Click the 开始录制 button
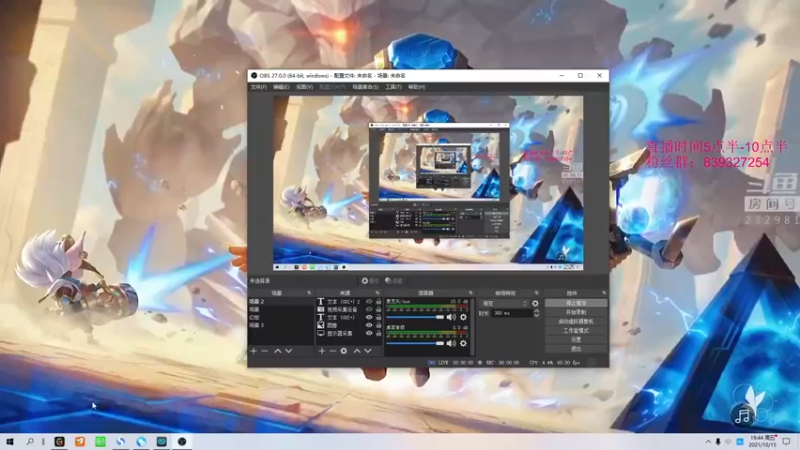 [576, 312]
